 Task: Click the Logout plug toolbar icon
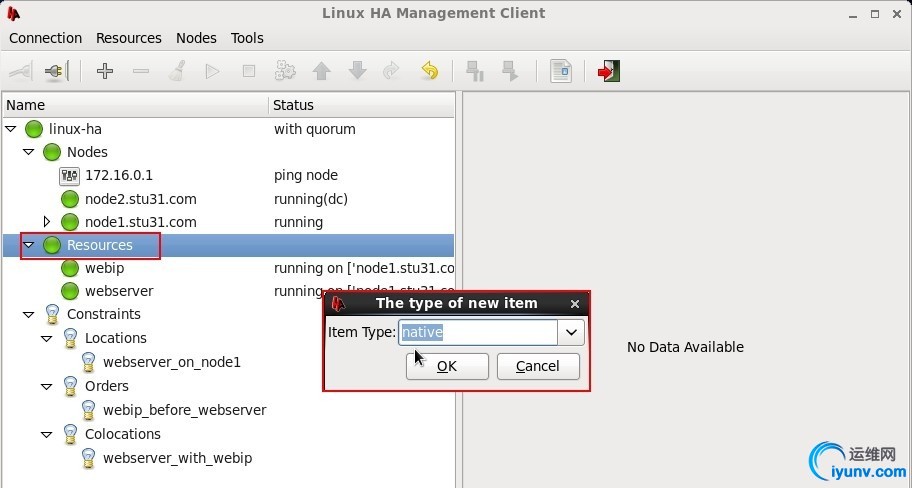(56, 71)
